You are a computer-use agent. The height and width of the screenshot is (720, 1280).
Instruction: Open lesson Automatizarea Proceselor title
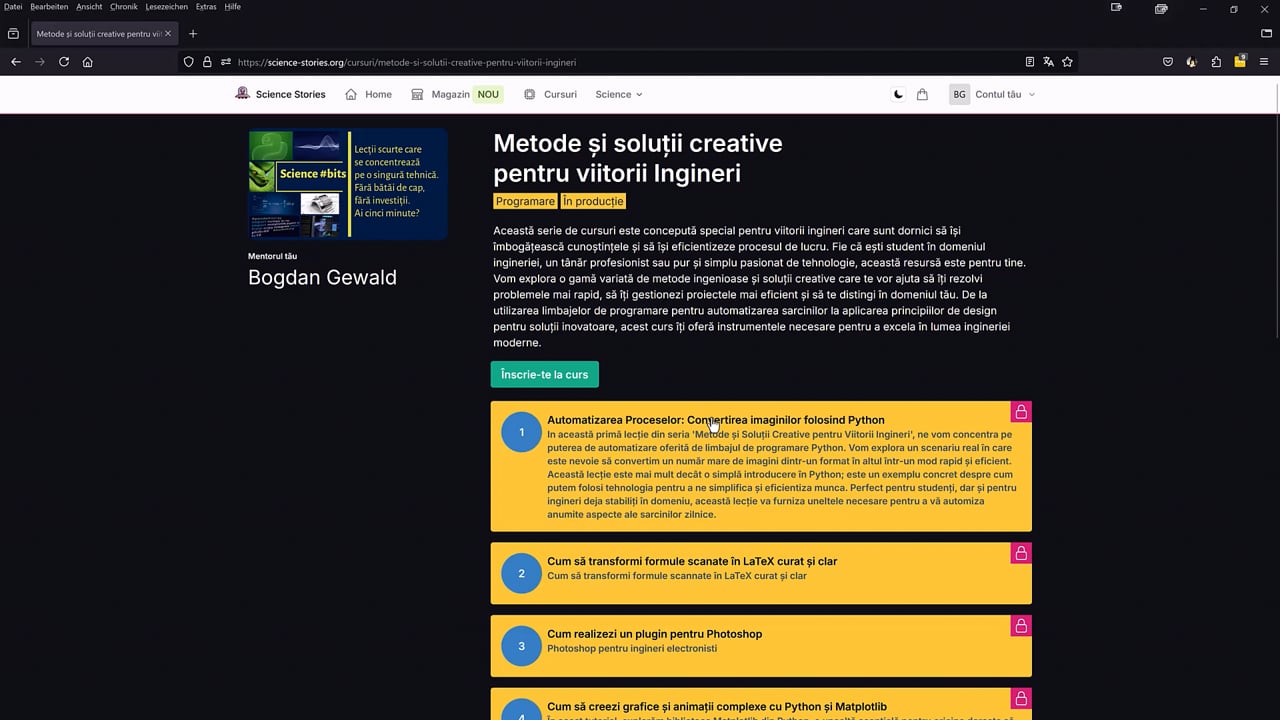click(716, 420)
